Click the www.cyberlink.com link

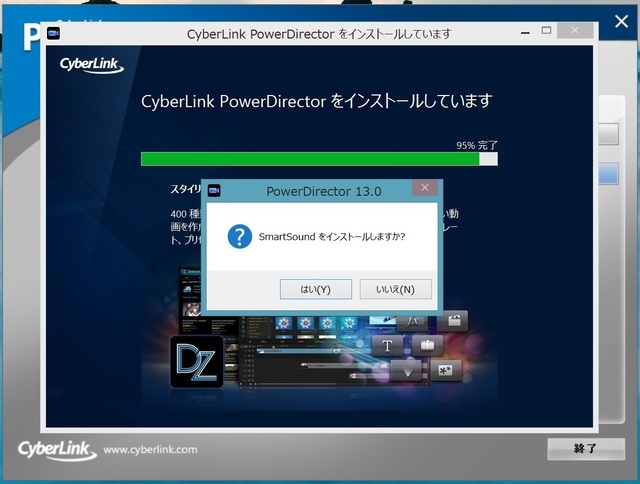click(x=150, y=450)
